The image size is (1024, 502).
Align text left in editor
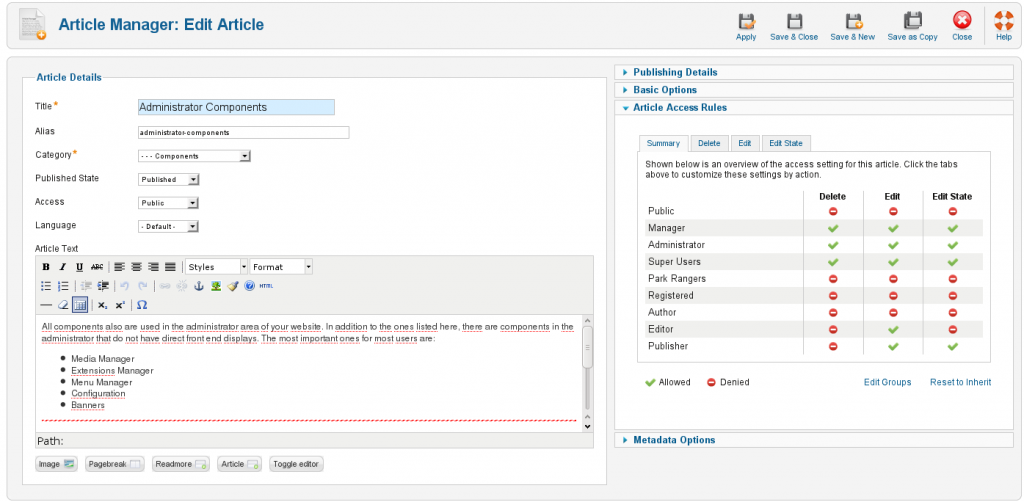point(119,267)
